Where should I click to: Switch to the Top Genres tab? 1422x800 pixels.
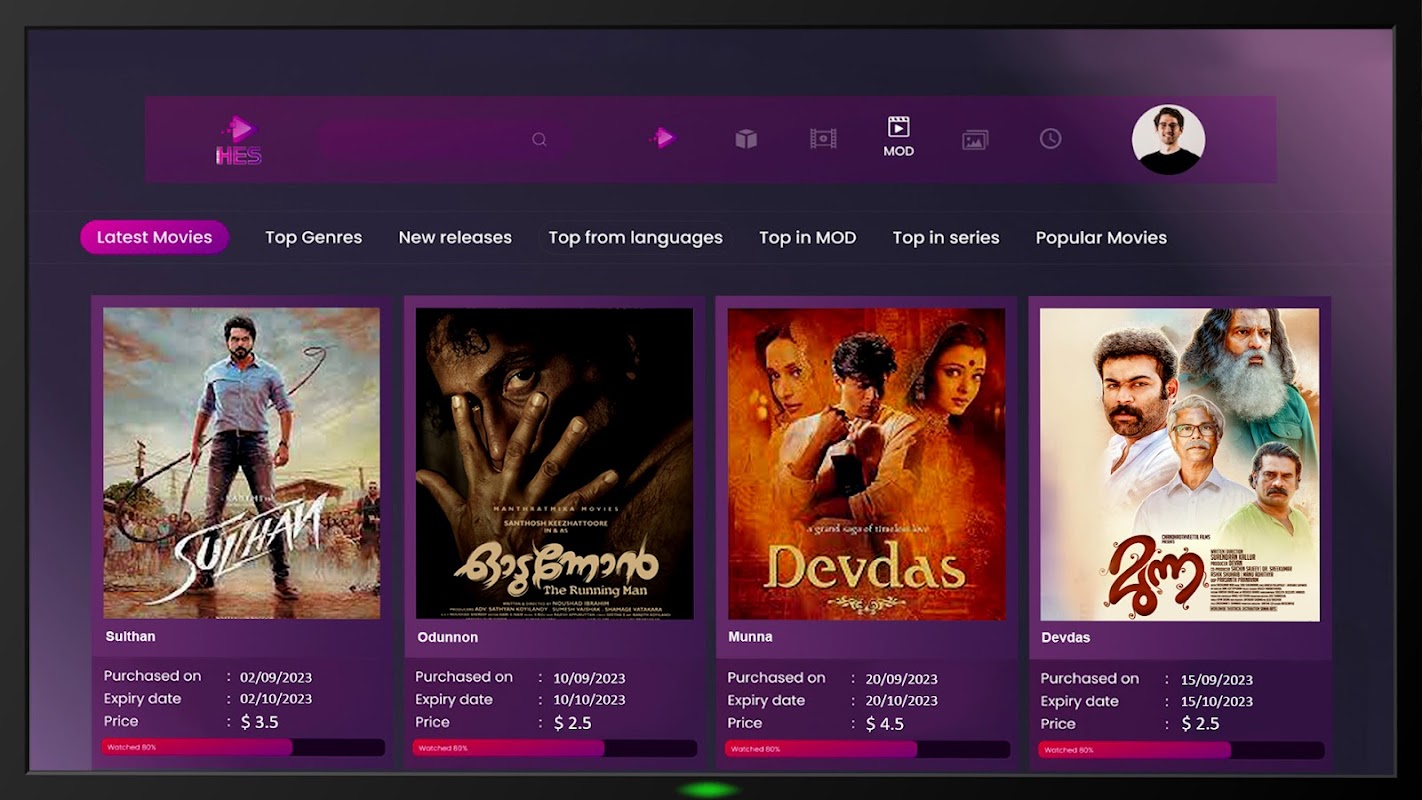313,237
